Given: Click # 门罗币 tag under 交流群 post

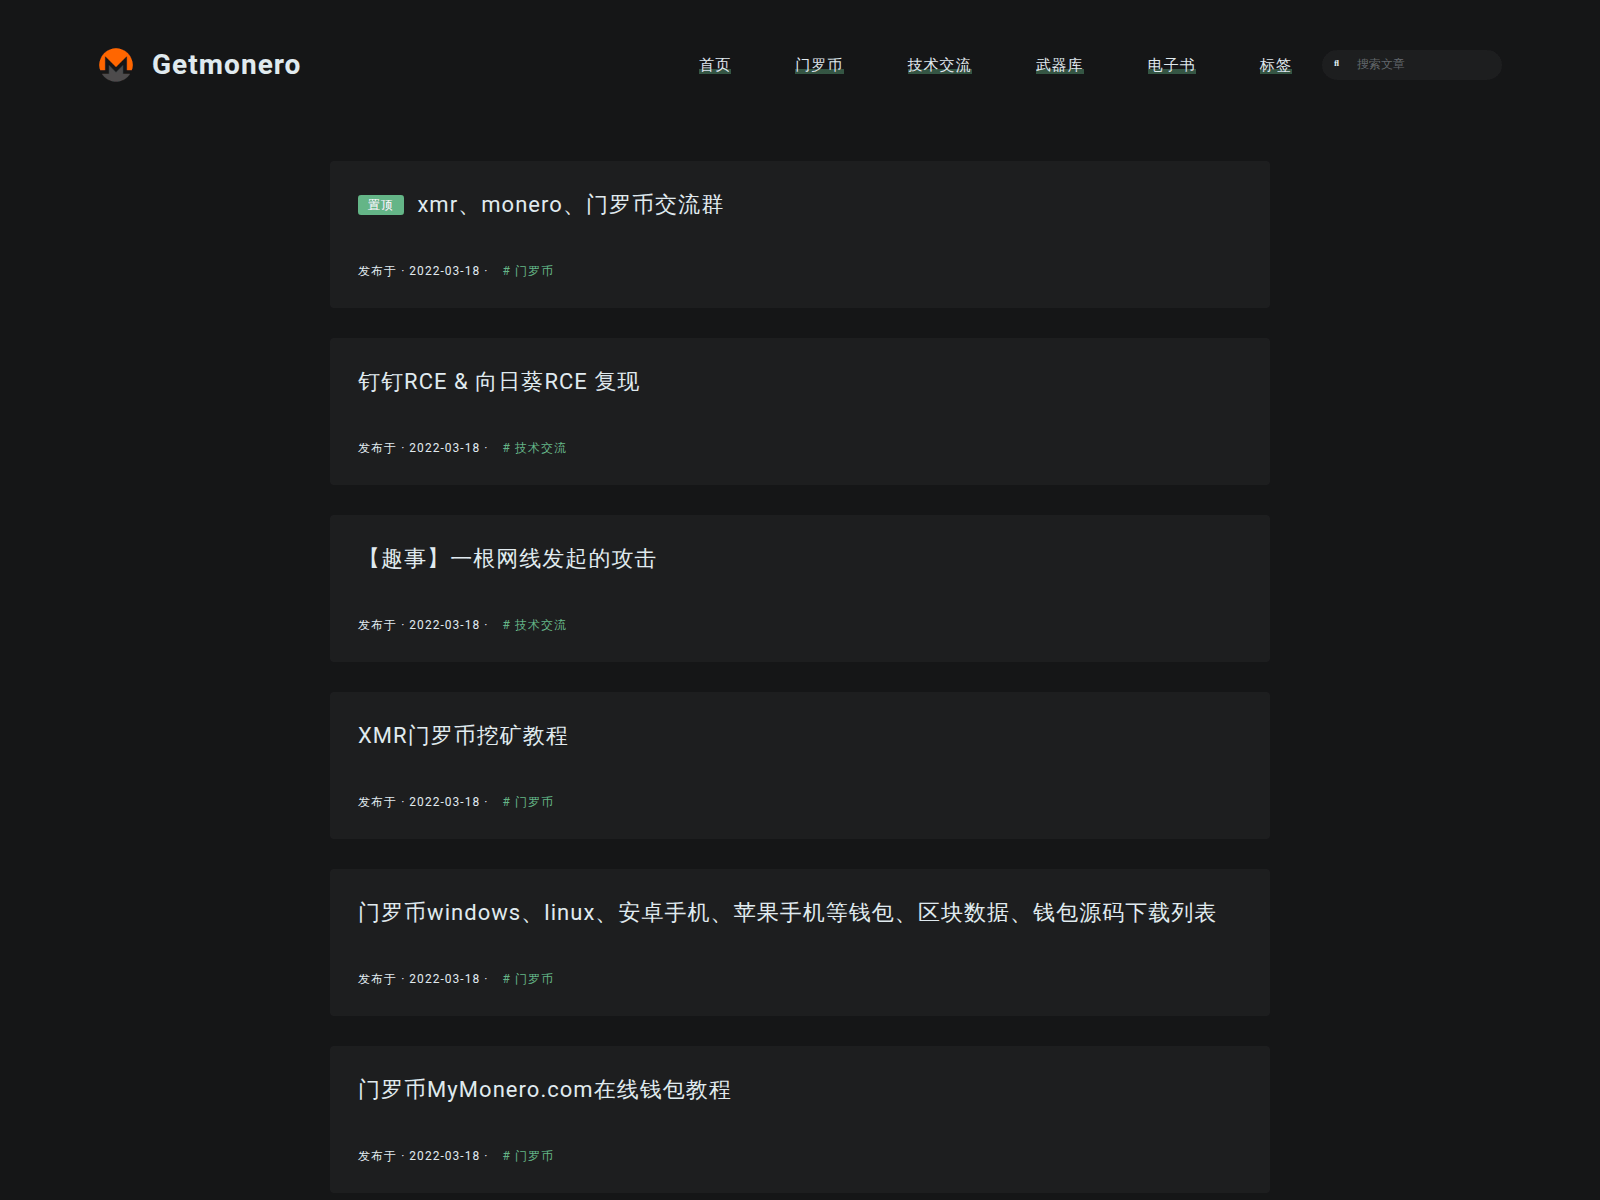Looking at the screenshot, I should point(528,271).
